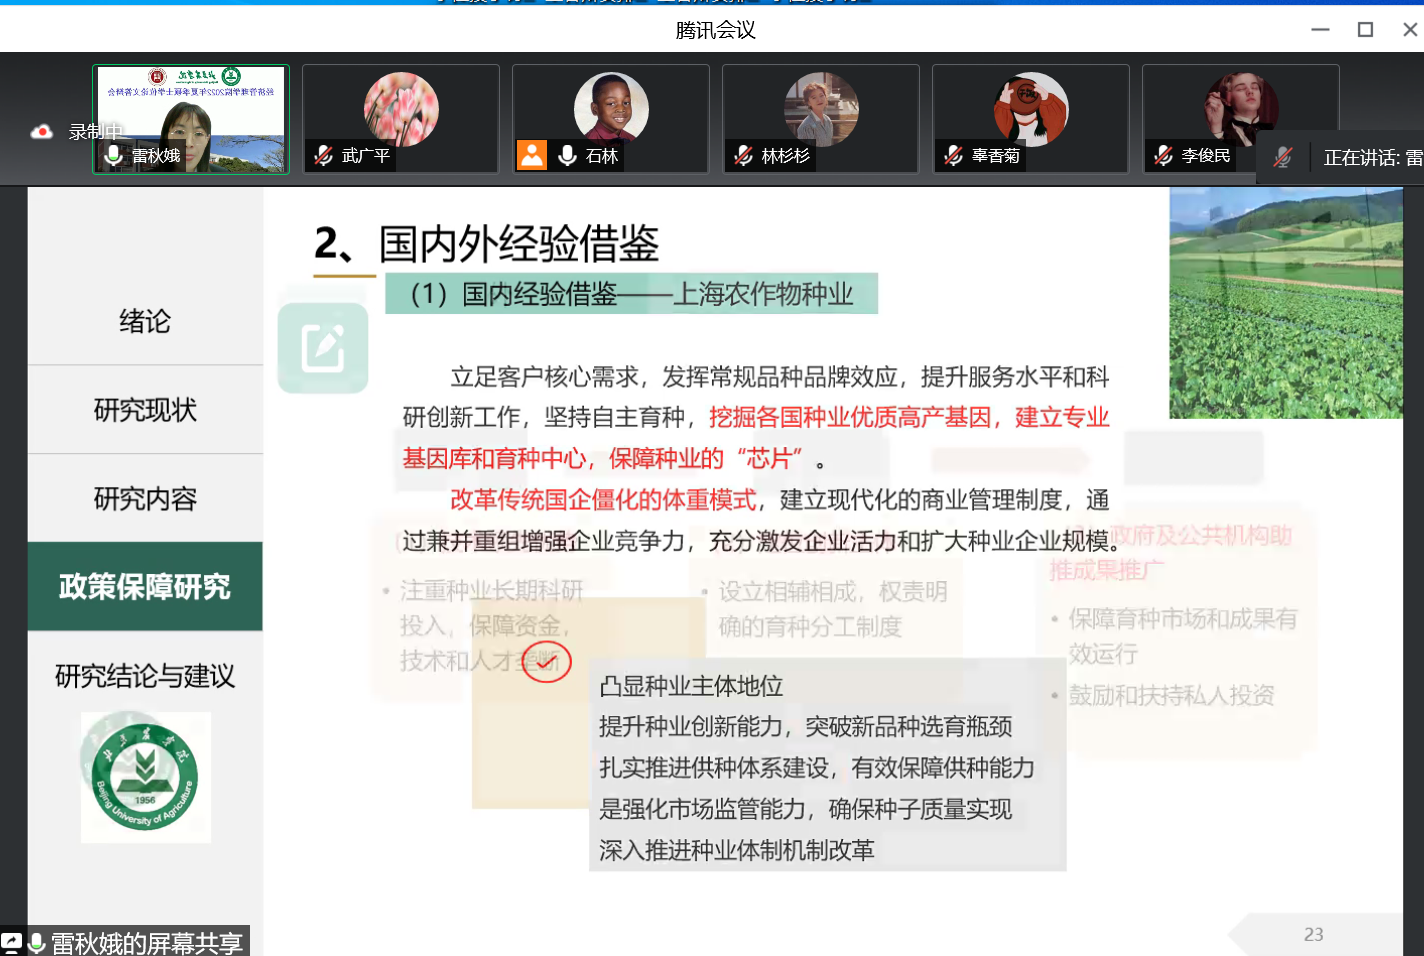
Task: Click the green edit note icon on slide
Action: pyautogui.click(x=323, y=348)
